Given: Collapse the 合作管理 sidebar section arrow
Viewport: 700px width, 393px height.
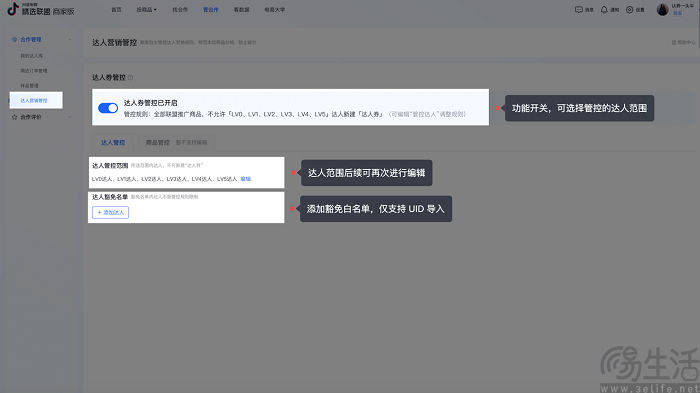Looking at the screenshot, I should (x=70, y=40).
